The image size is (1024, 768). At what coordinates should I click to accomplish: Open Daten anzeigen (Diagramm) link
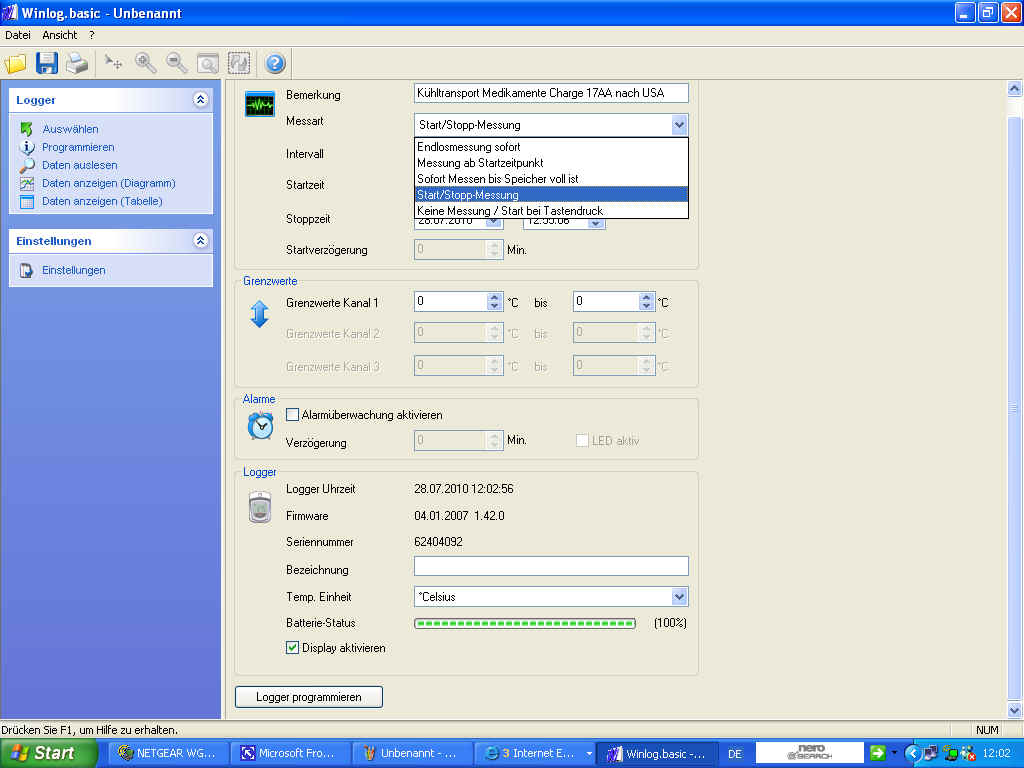tap(109, 184)
